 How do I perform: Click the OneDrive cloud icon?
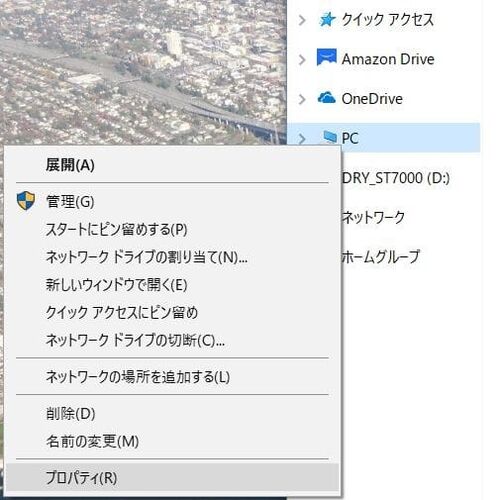326,98
